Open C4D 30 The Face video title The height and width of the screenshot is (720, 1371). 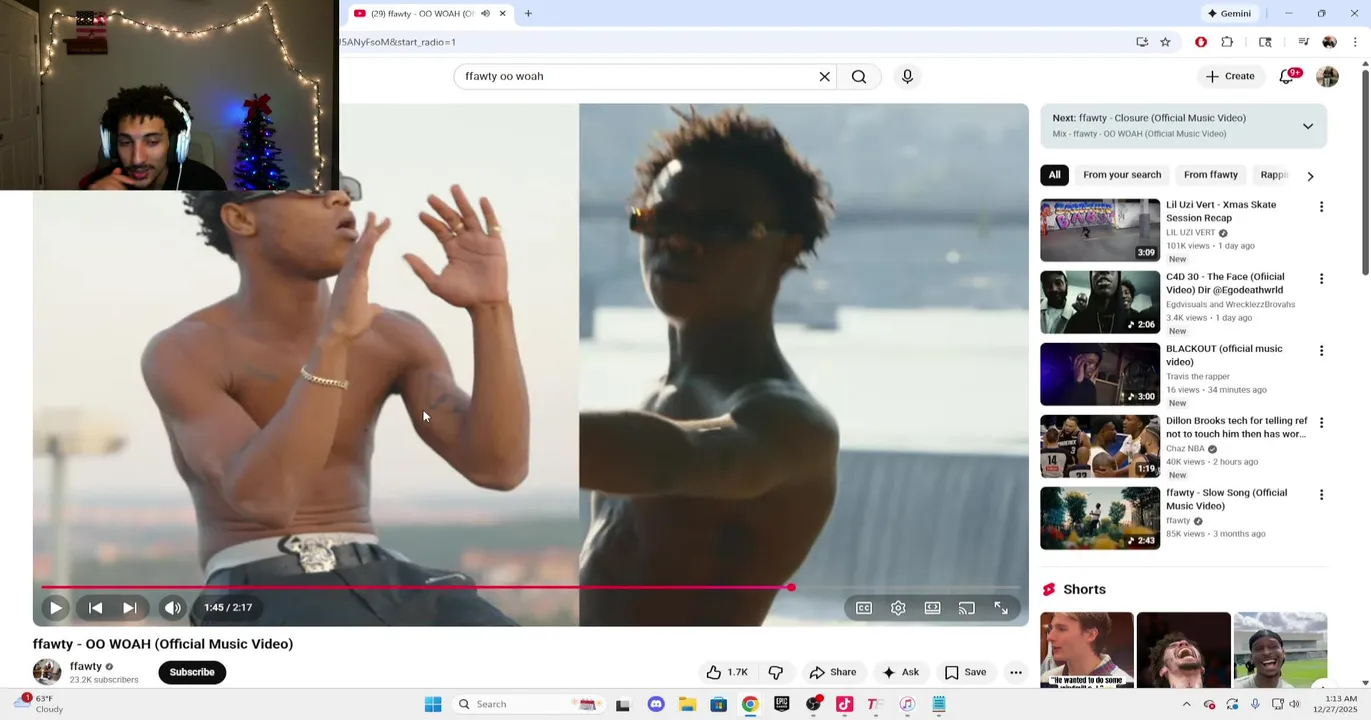click(1225, 283)
